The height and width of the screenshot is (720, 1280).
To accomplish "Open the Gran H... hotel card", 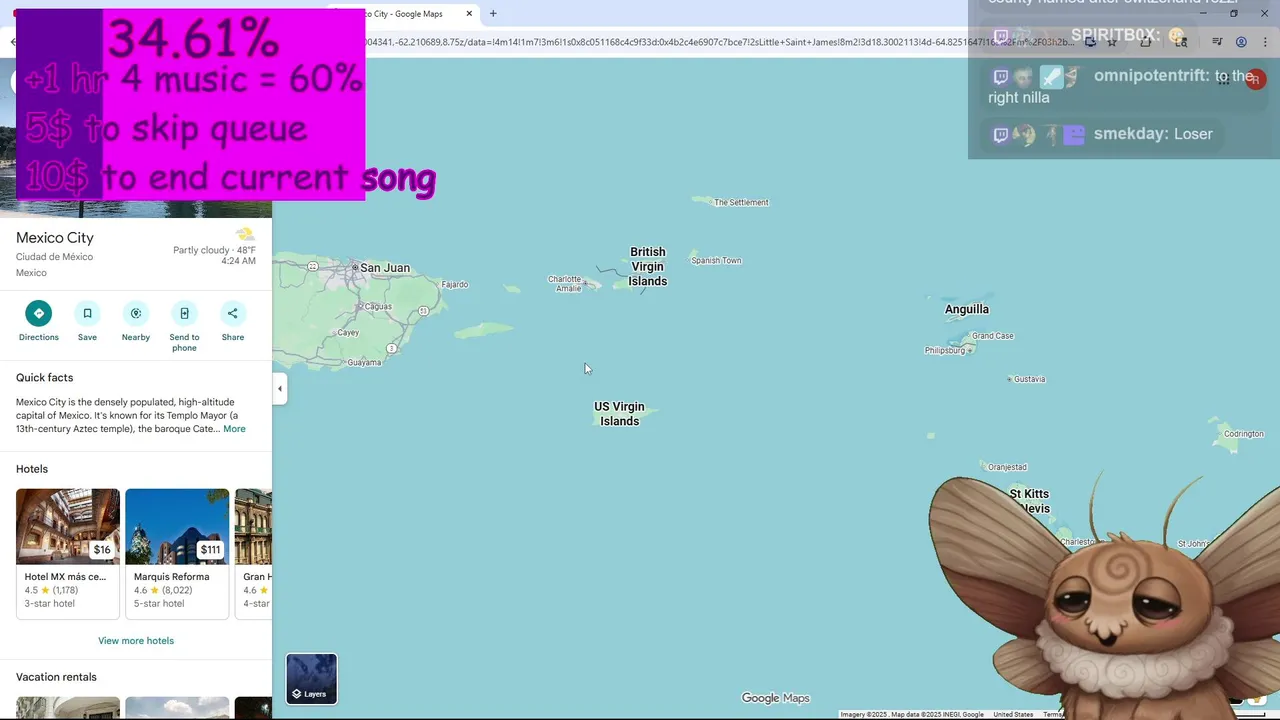I will coord(253,553).
